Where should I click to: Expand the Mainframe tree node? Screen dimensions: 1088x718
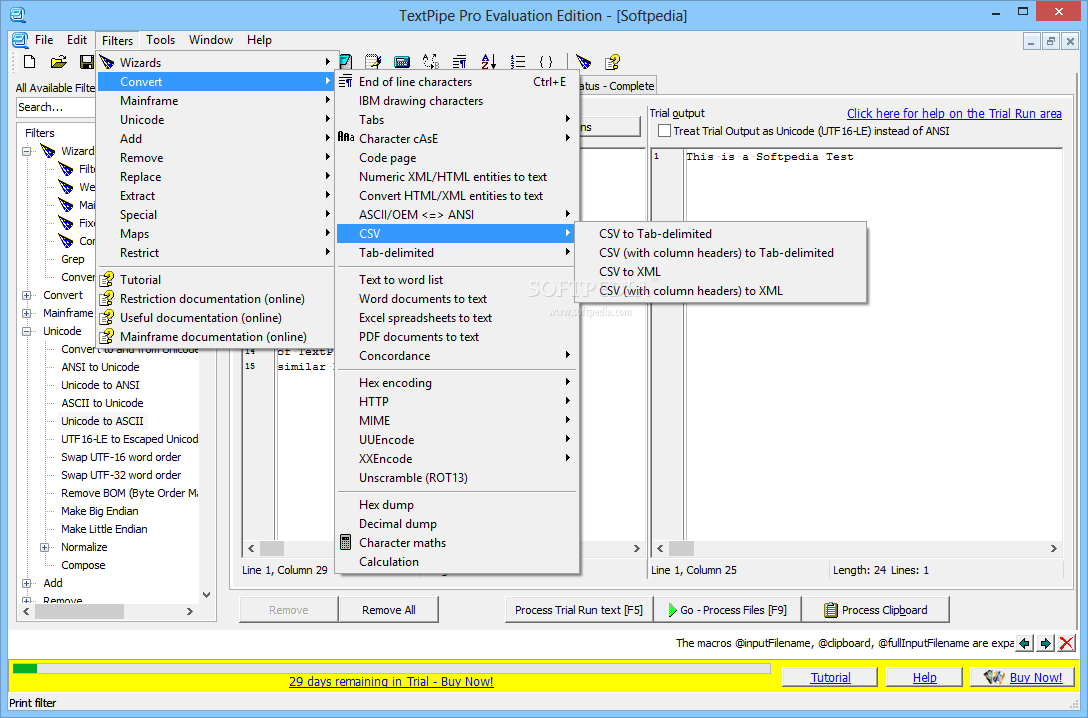(27, 313)
